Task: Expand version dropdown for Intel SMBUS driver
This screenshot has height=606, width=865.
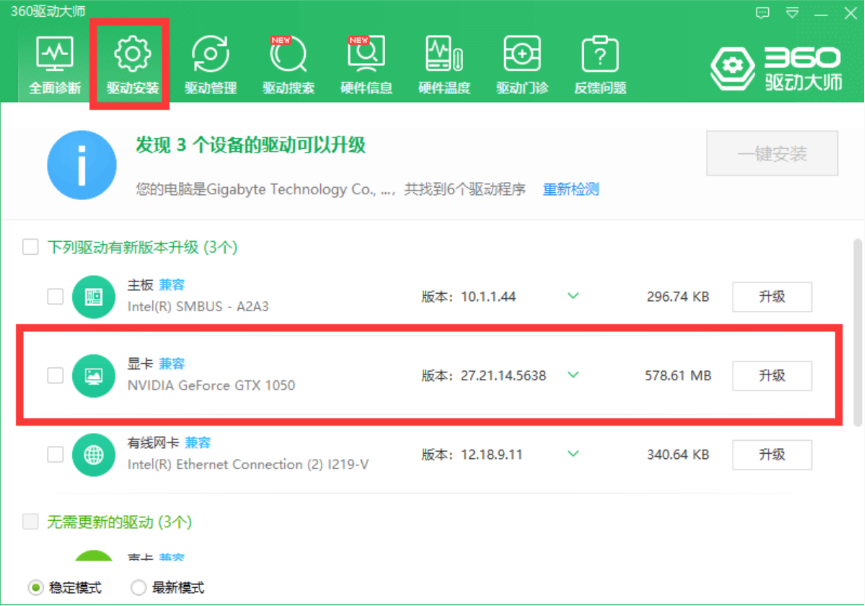Action: pyautogui.click(x=573, y=296)
